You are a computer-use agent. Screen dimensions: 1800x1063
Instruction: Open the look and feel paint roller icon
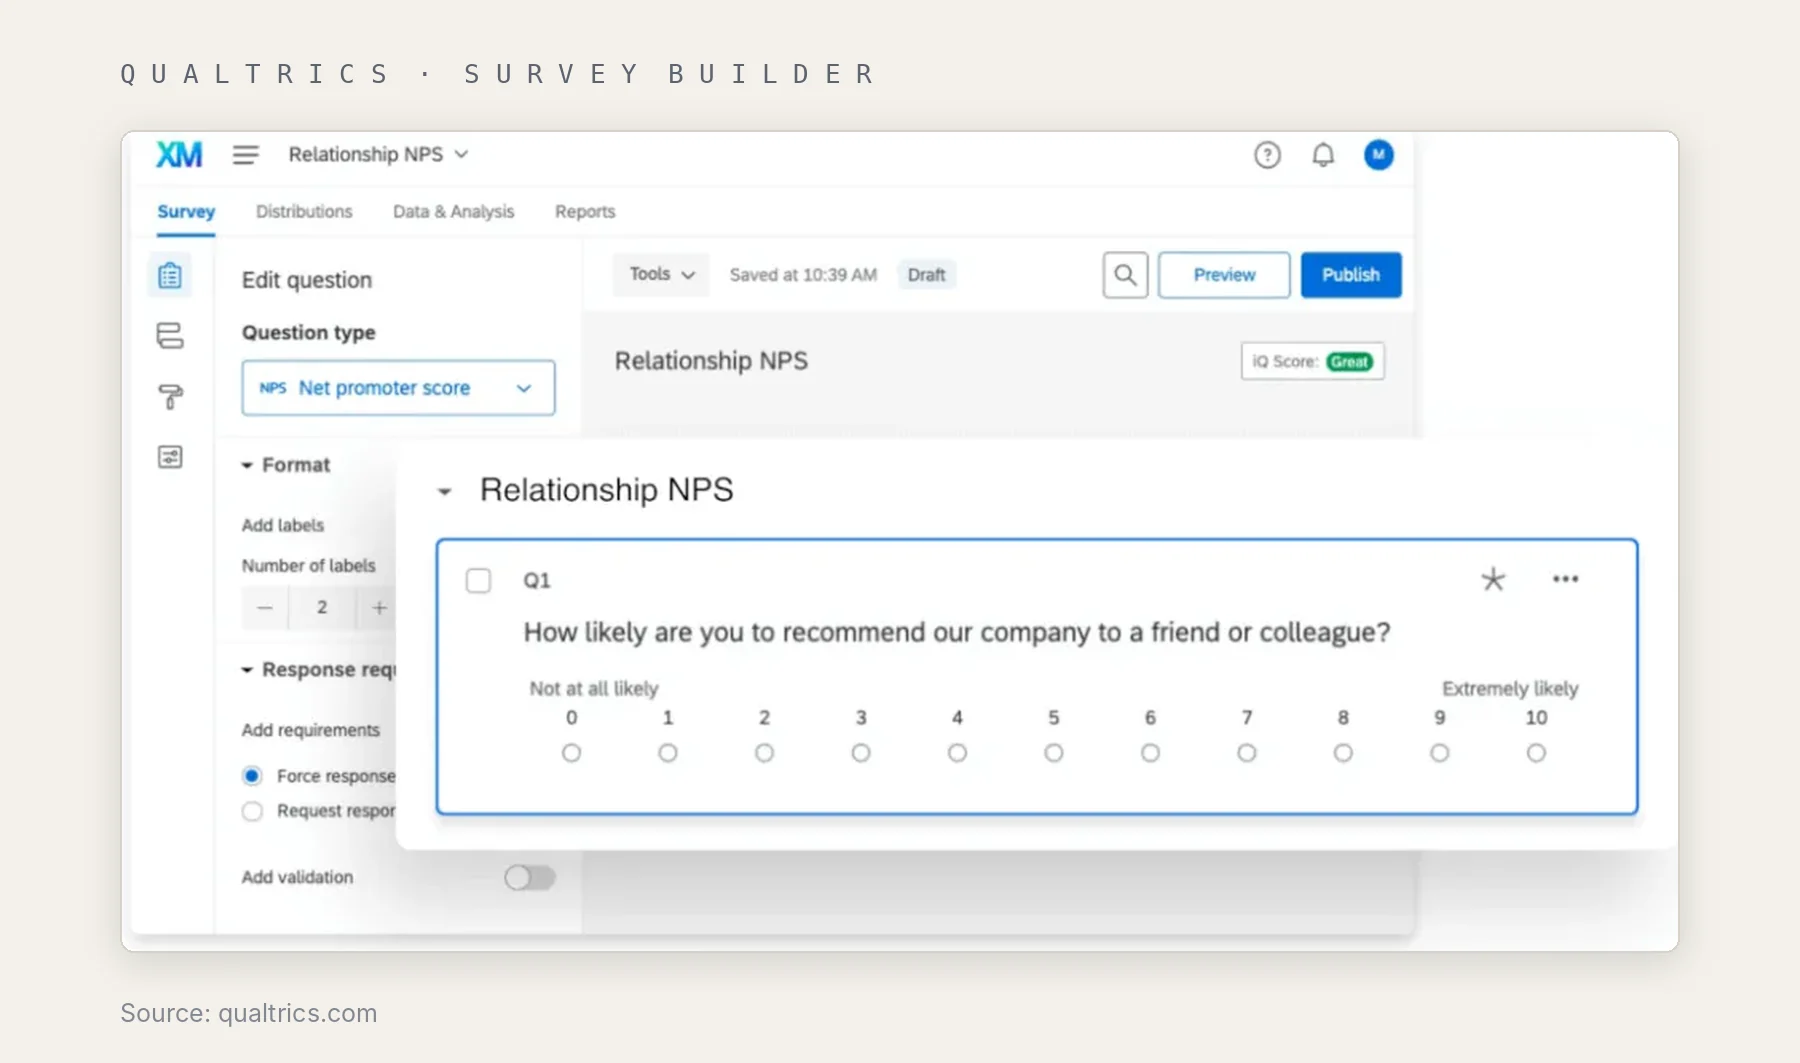point(170,397)
